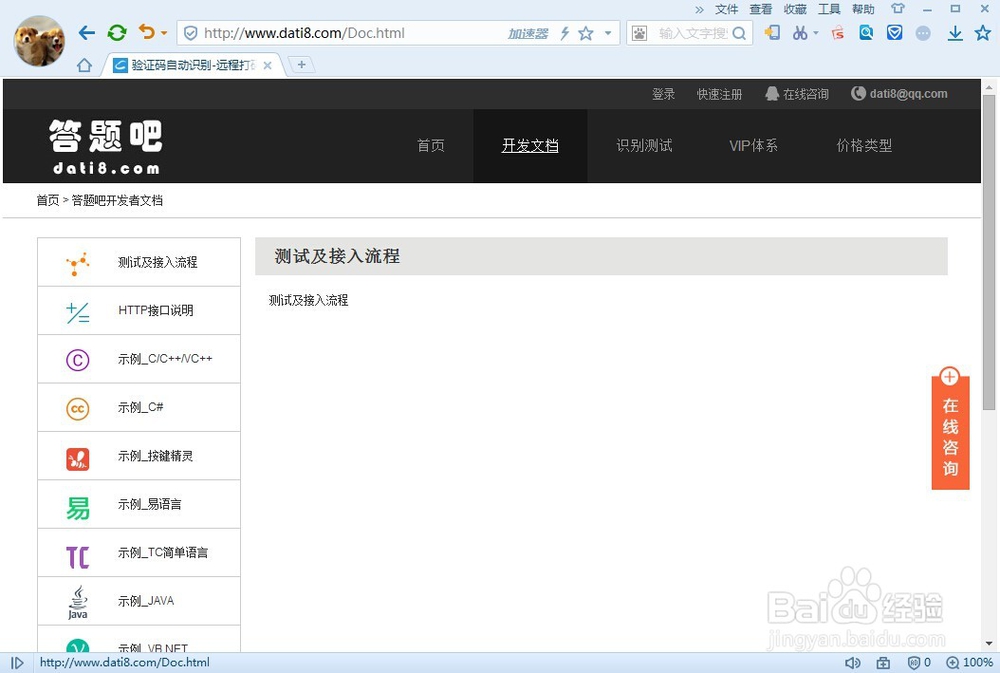Go to 首页 in navigation bar
The width and height of the screenshot is (1000, 673).
pyautogui.click(x=430, y=145)
